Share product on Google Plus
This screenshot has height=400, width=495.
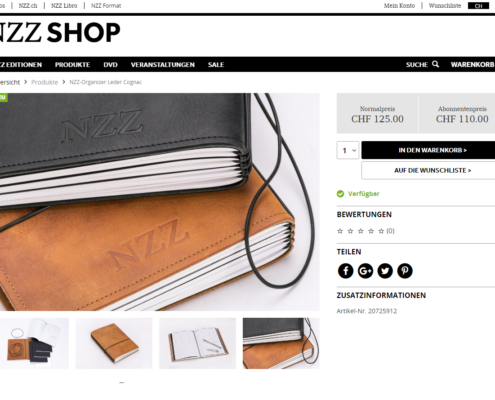365,271
